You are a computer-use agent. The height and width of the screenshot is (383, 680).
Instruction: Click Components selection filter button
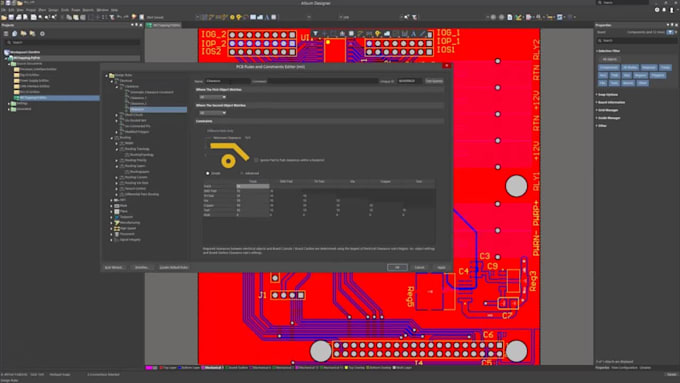[x=609, y=67]
